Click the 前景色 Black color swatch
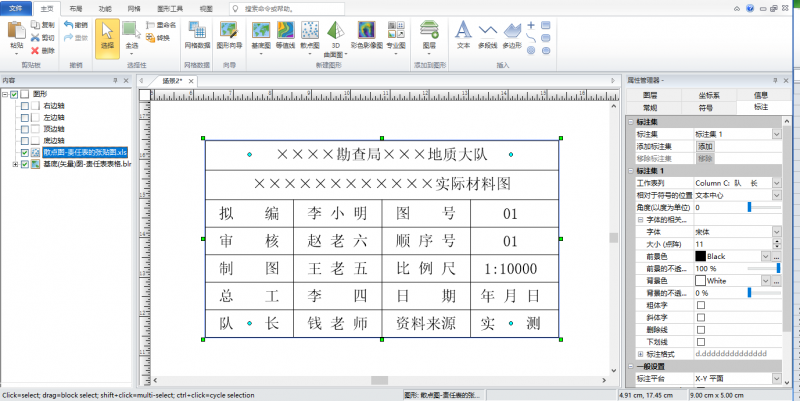800x401 pixels. [x=700, y=257]
